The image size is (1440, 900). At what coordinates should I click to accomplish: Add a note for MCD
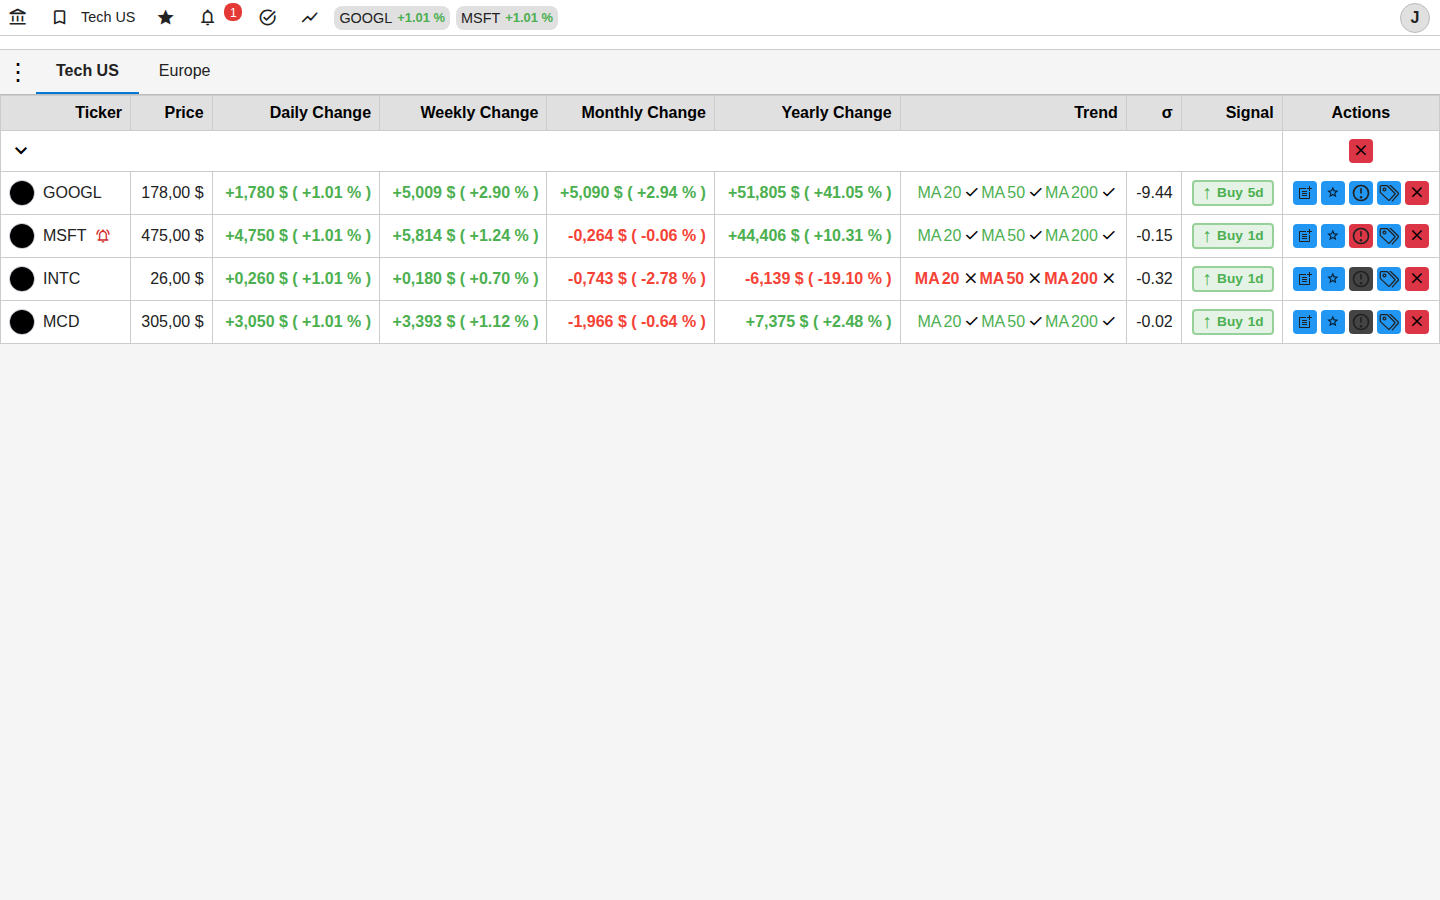pos(1305,322)
